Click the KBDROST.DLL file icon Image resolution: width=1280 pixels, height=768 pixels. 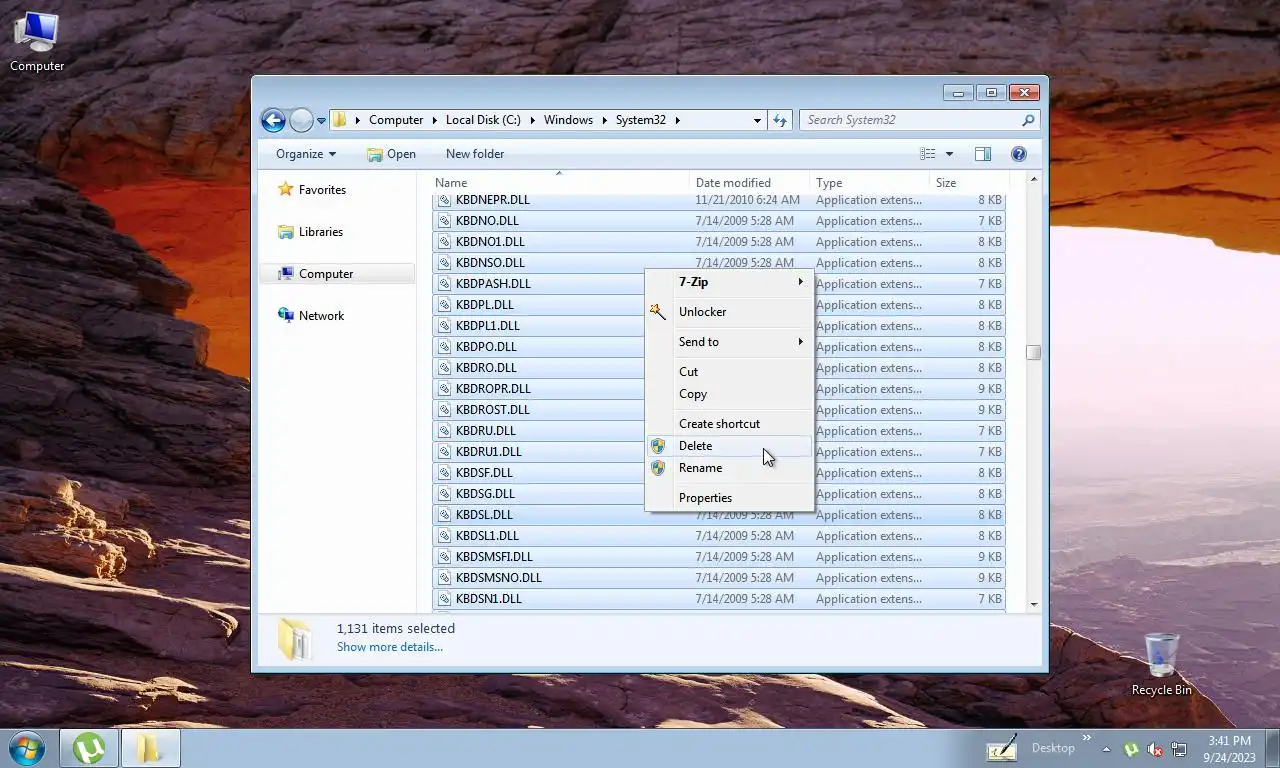[445, 410]
